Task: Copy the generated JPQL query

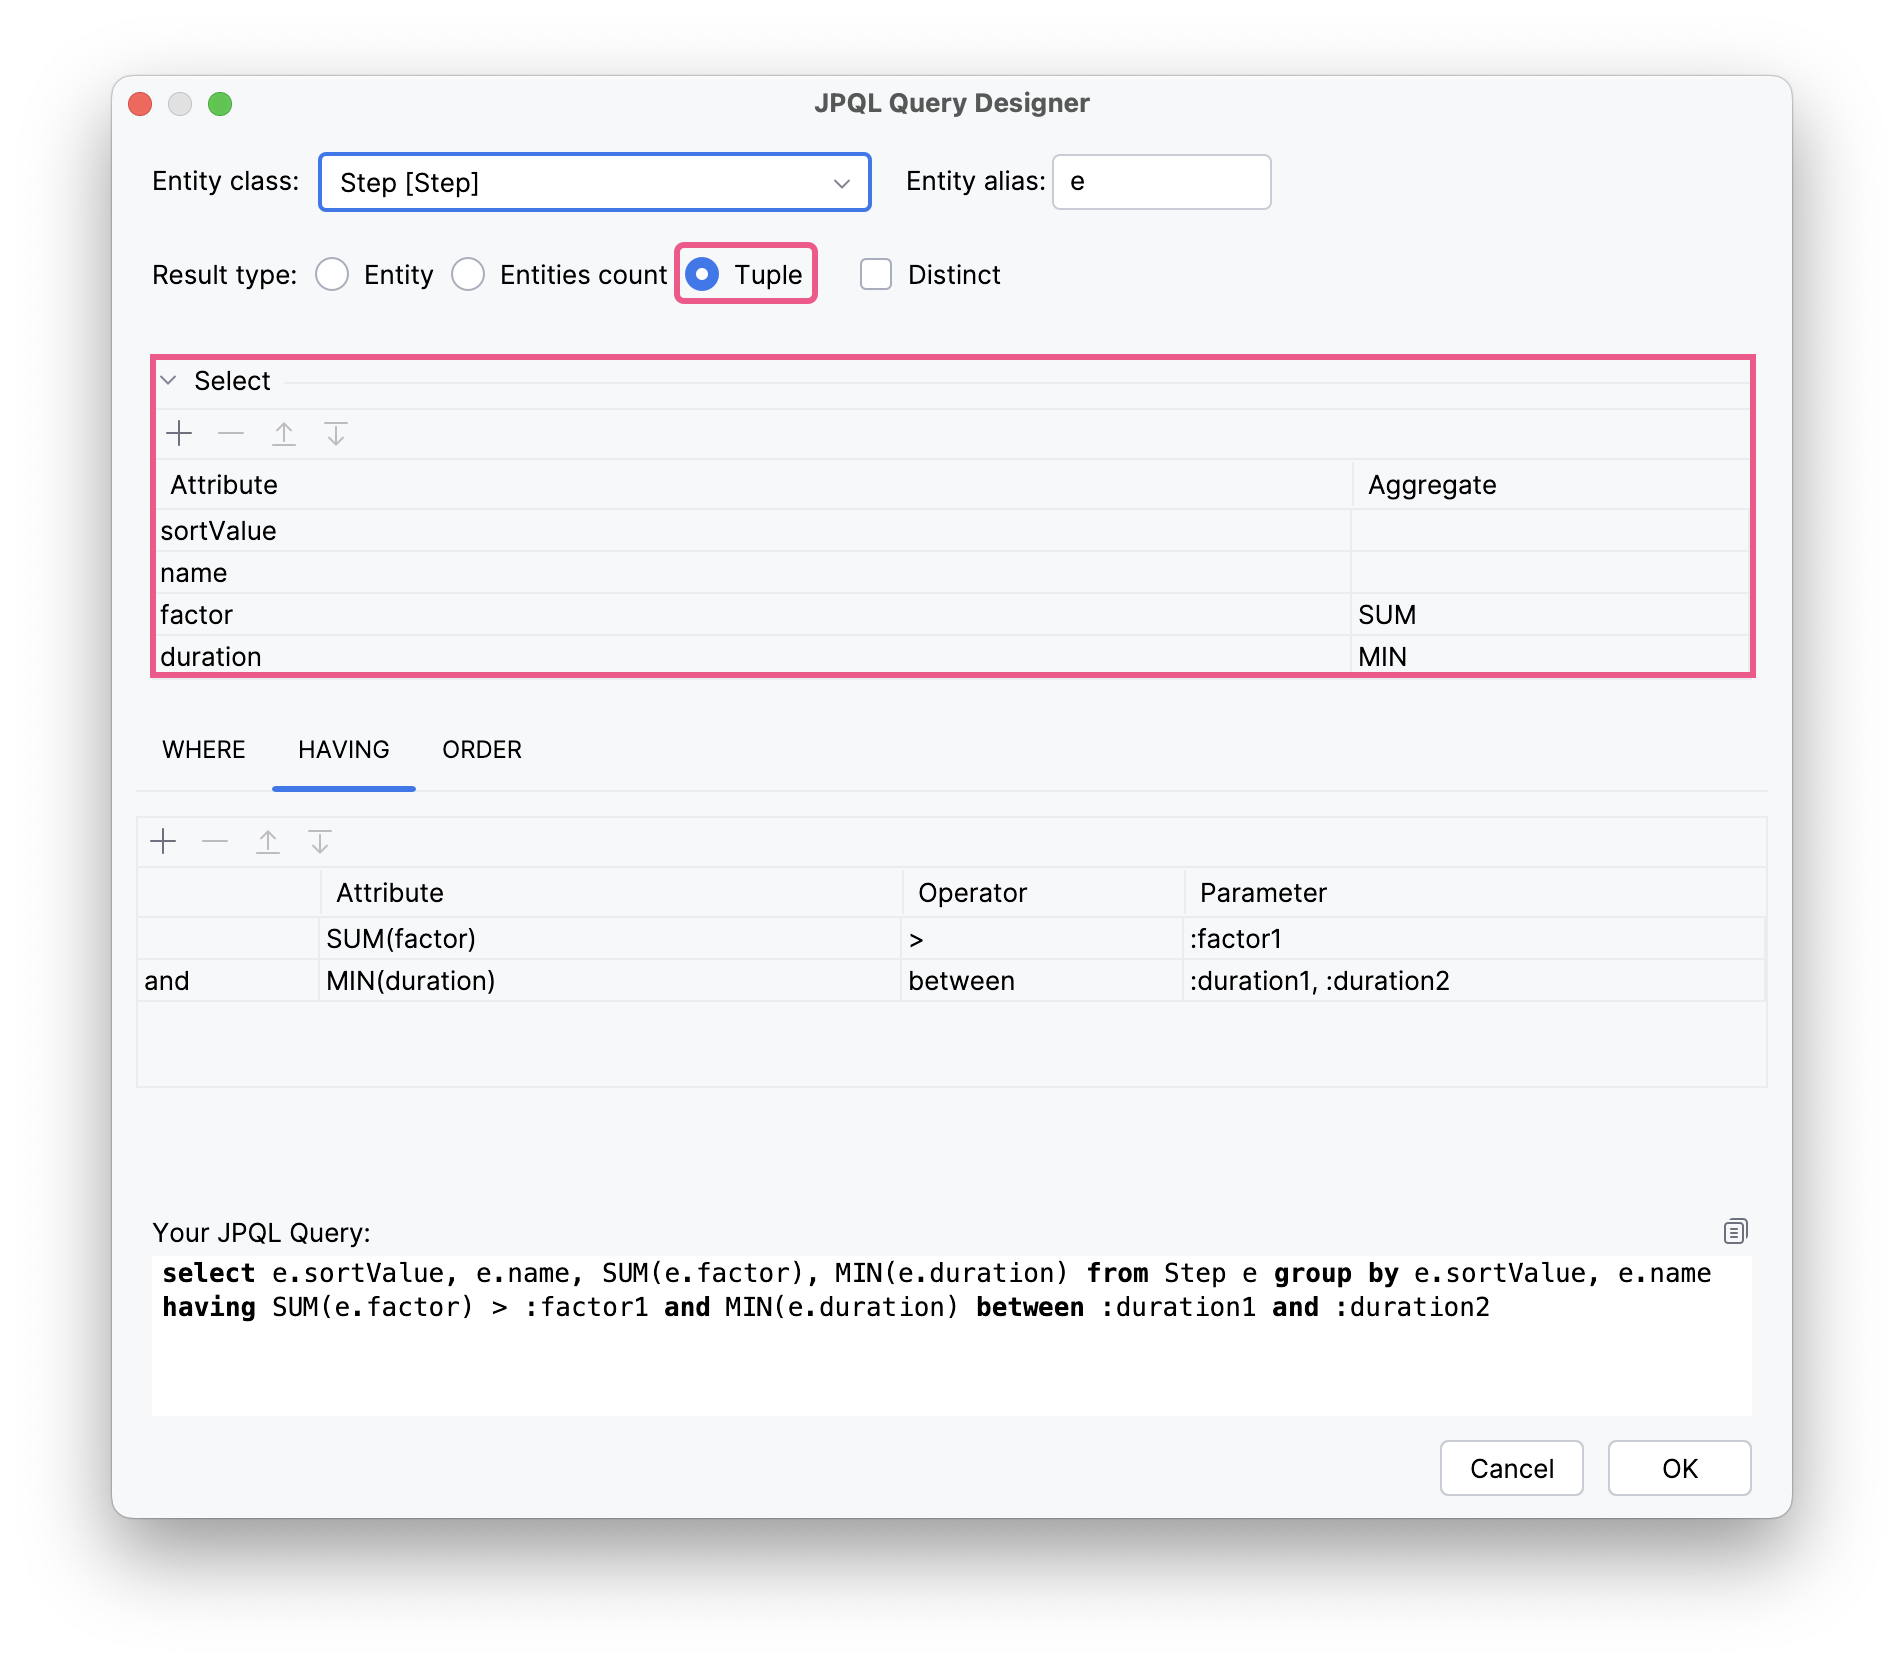Action: 1735,1231
